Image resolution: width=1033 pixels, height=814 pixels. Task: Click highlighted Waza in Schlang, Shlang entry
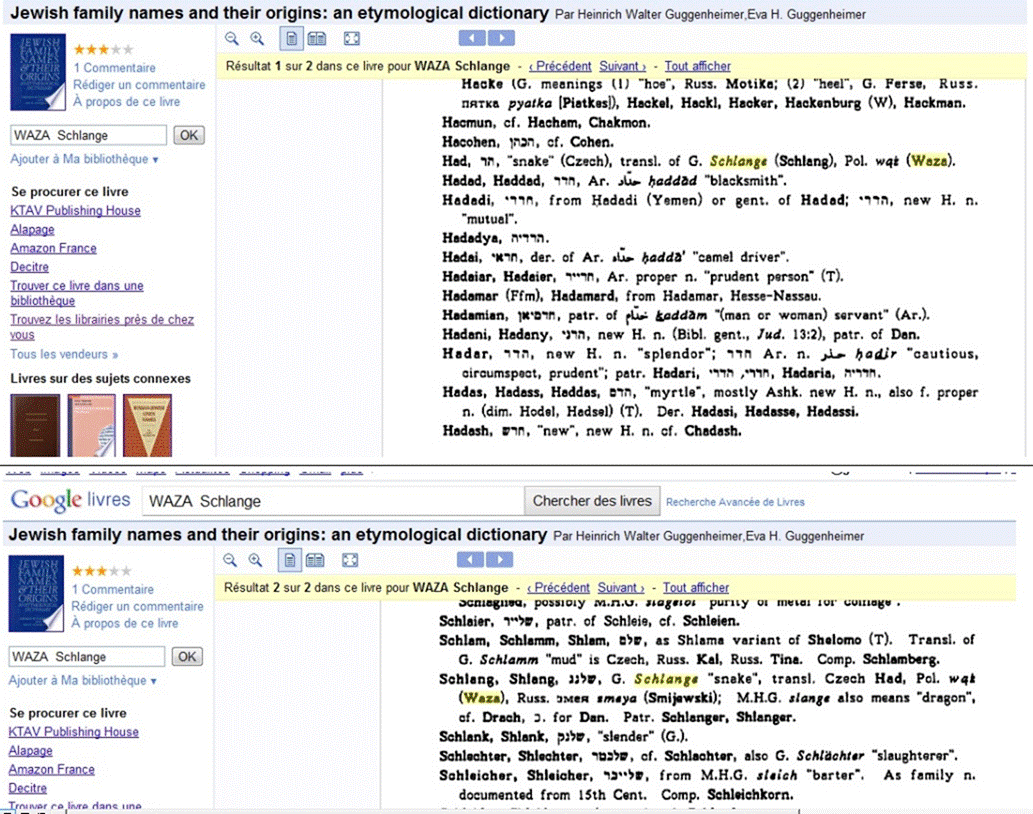(481, 698)
